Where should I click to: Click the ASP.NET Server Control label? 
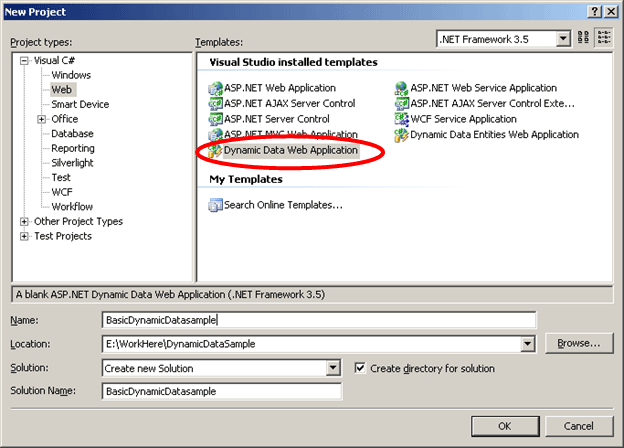point(277,119)
